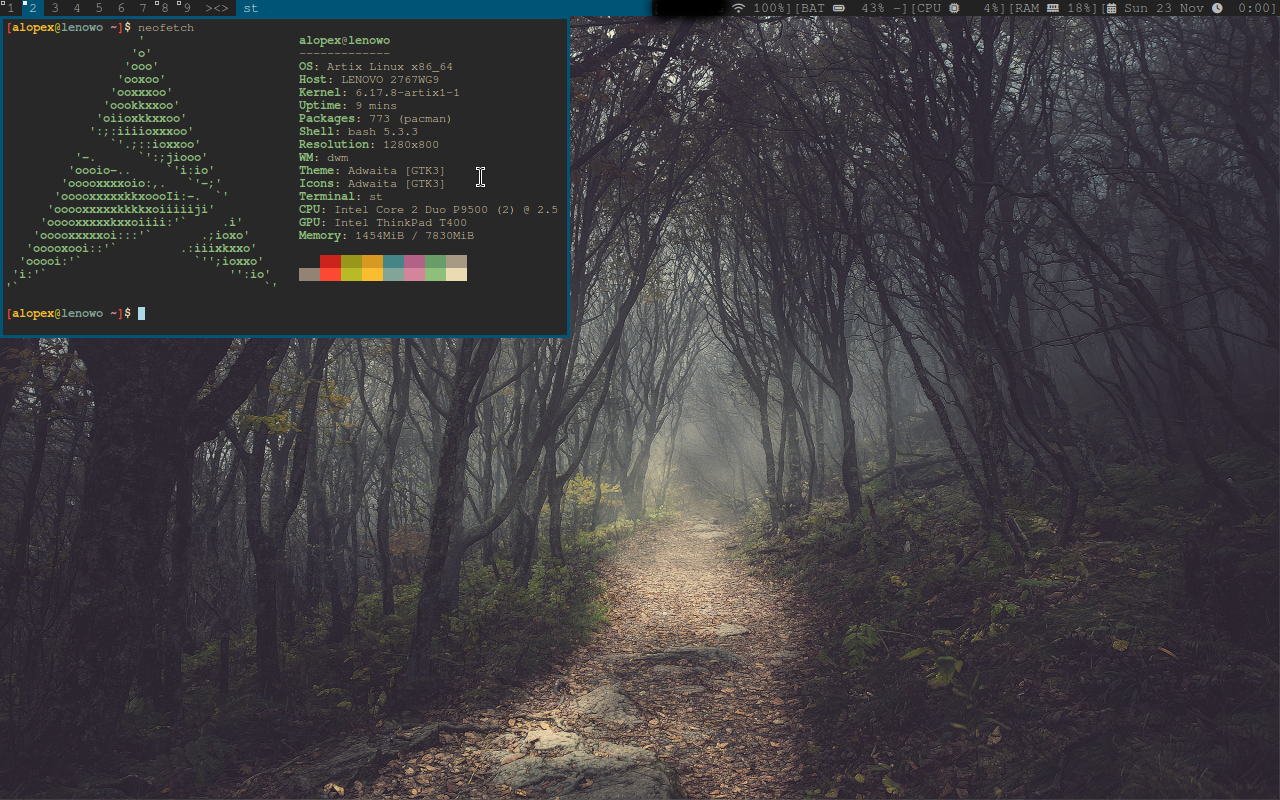Click the 'Host: LENOVO 2767WG9' line

[x=369, y=80]
